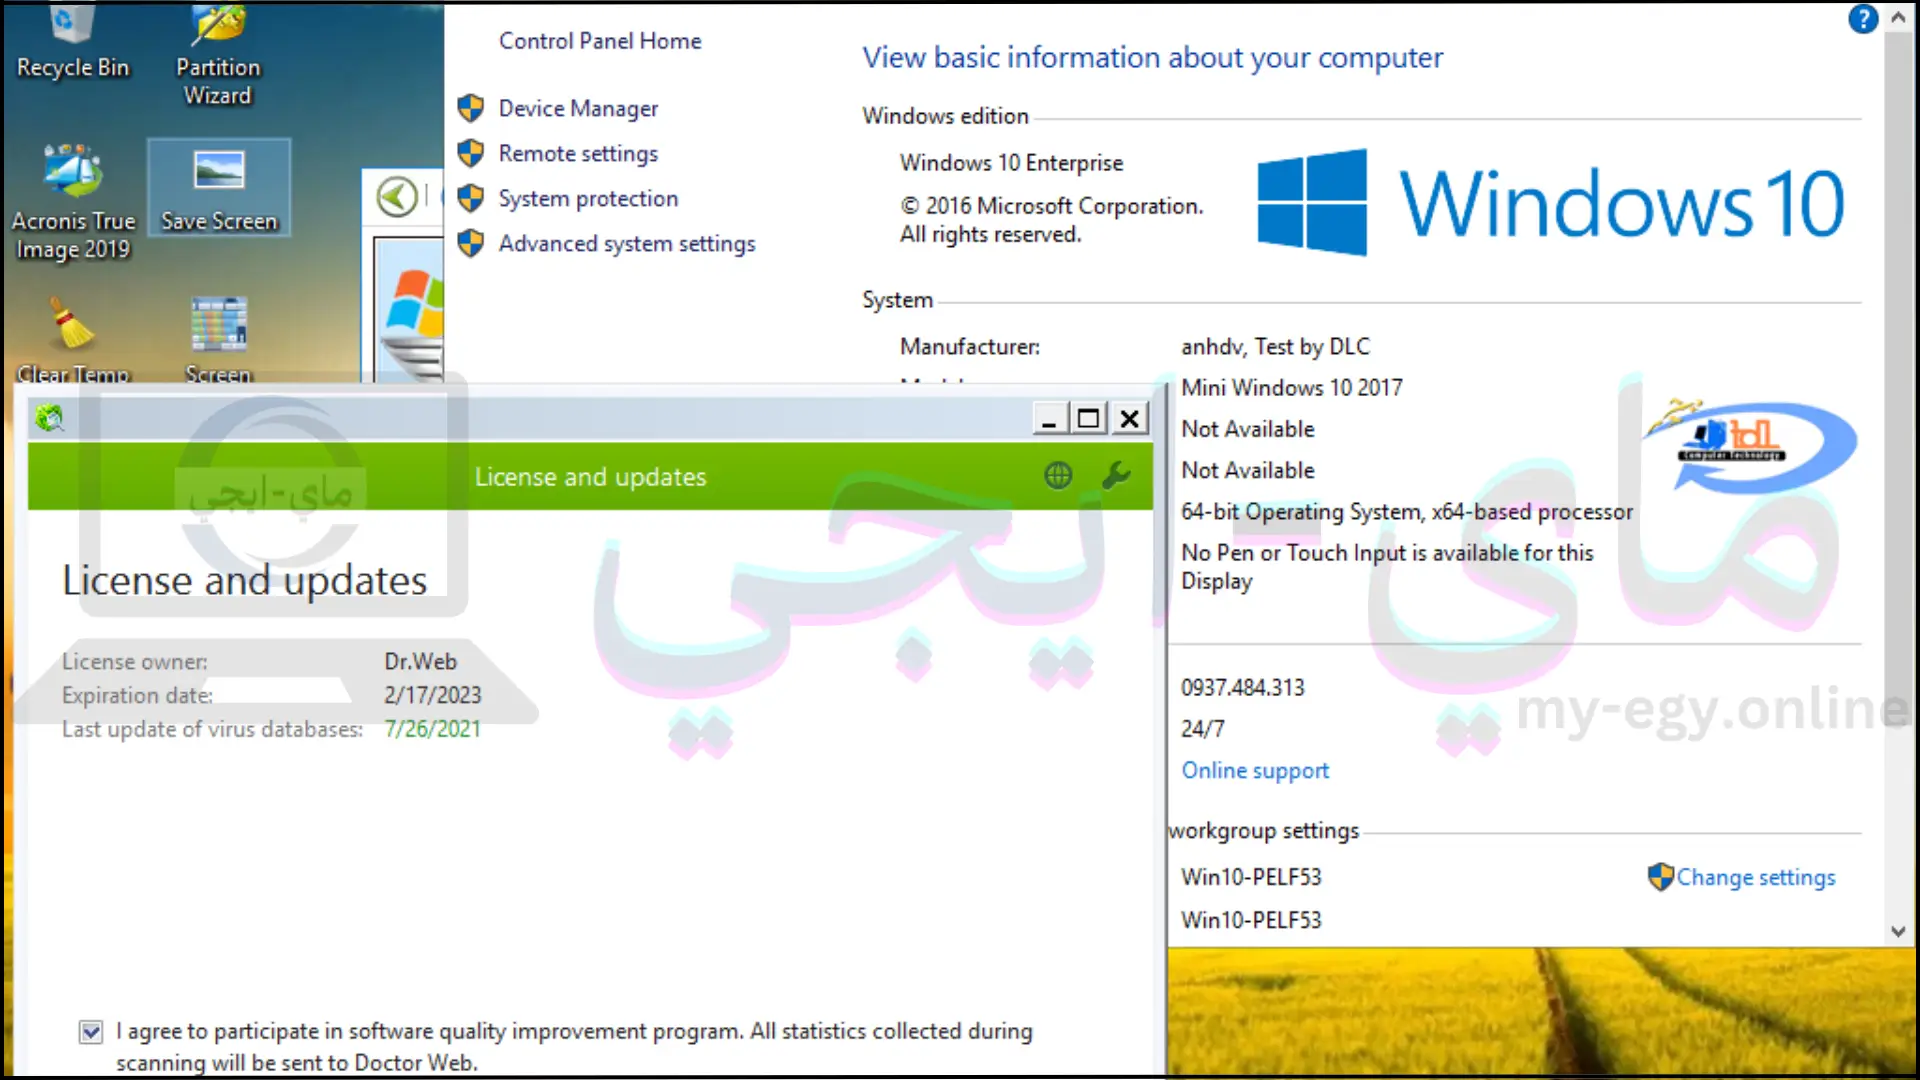The width and height of the screenshot is (1920, 1080).
Task: Minimize the Dr.Web window
Action: click(1049, 418)
